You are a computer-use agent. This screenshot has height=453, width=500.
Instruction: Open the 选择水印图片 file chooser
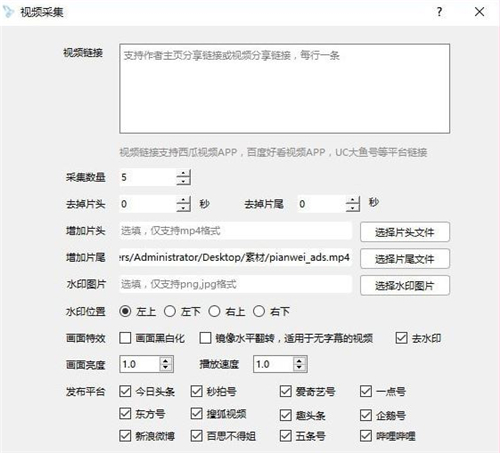click(x=405, y=285)
